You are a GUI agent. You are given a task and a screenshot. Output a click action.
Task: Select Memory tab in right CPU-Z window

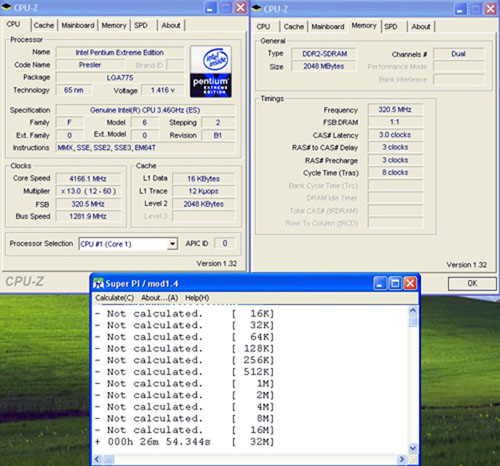pos(364,26)
